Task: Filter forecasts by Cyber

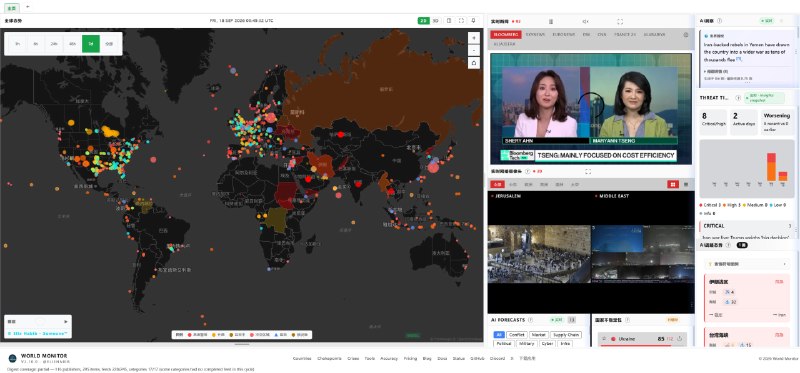Action: tap(547, 343)
